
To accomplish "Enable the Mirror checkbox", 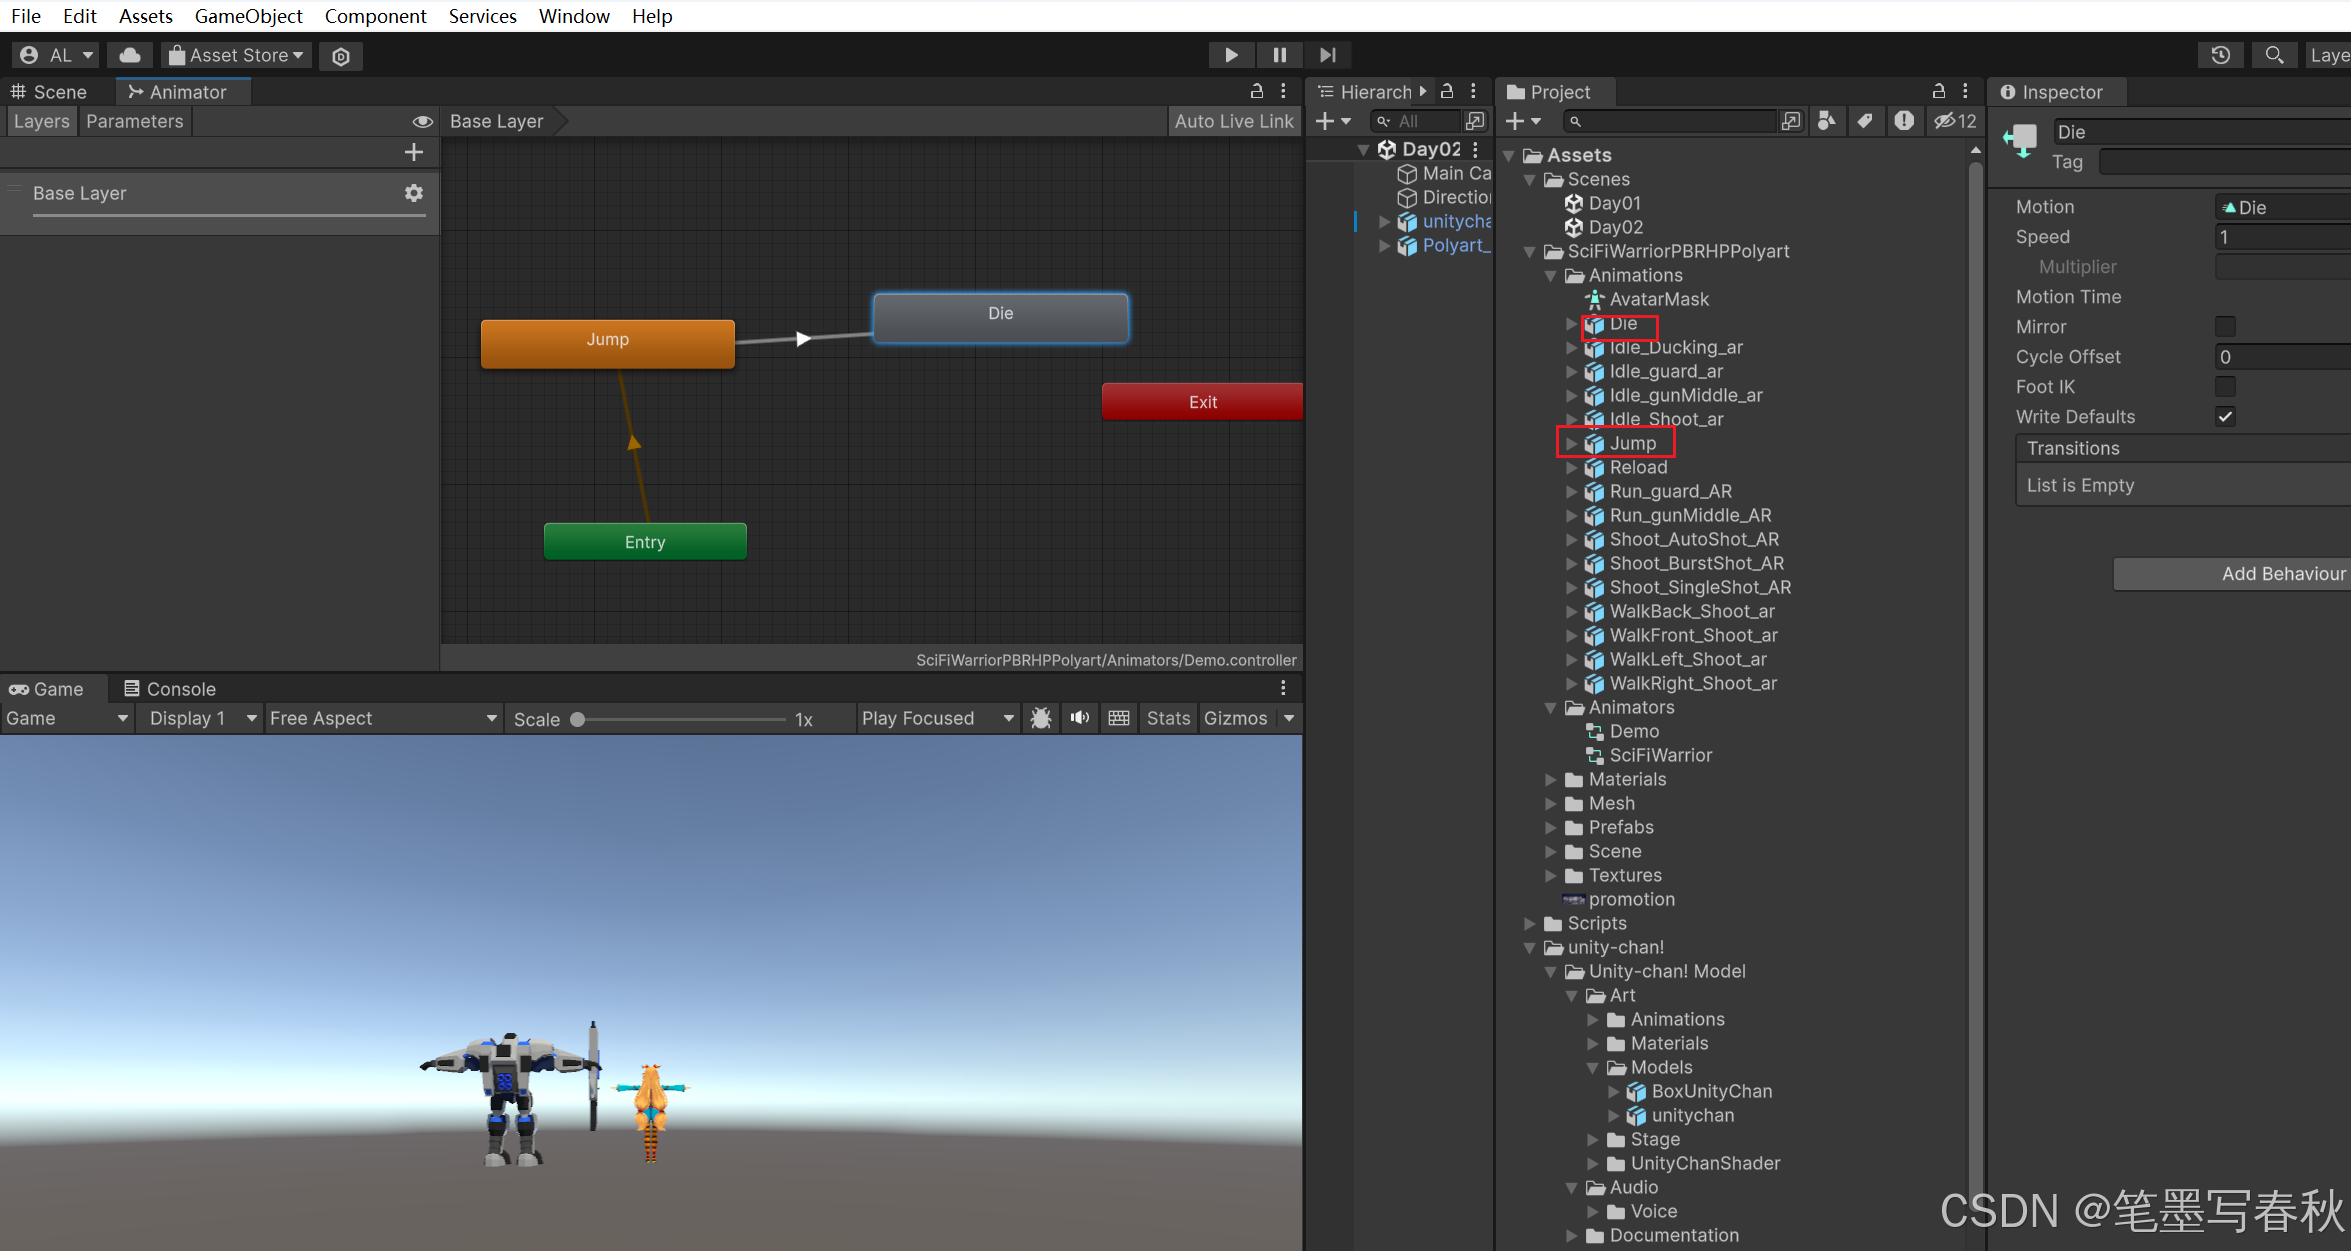I will pos(2224,327).
